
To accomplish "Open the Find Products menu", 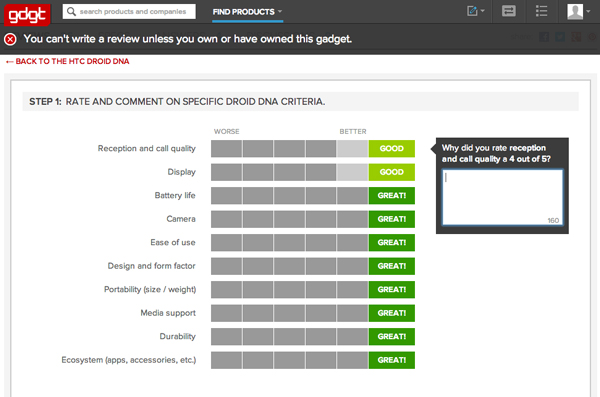I will [247, 12].
